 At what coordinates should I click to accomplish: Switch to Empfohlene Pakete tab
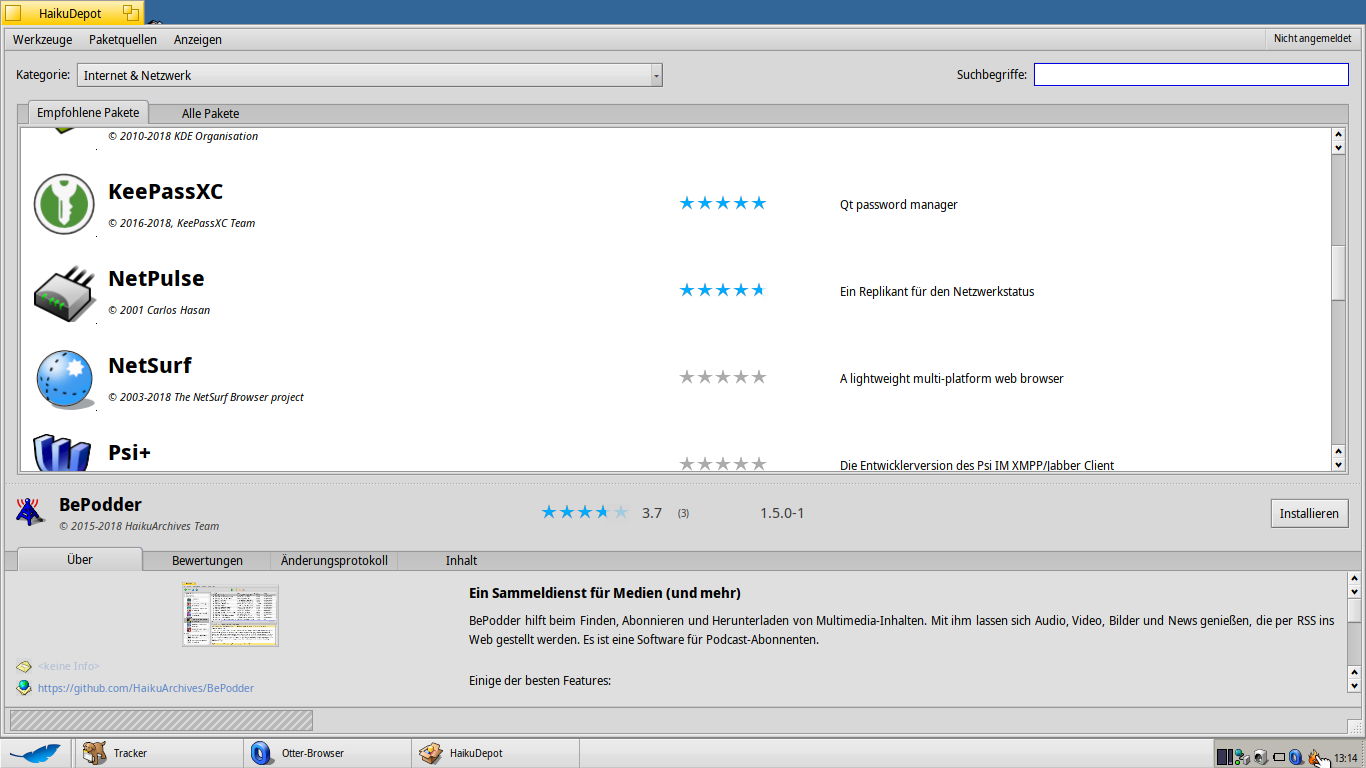(x=88, y=113)
